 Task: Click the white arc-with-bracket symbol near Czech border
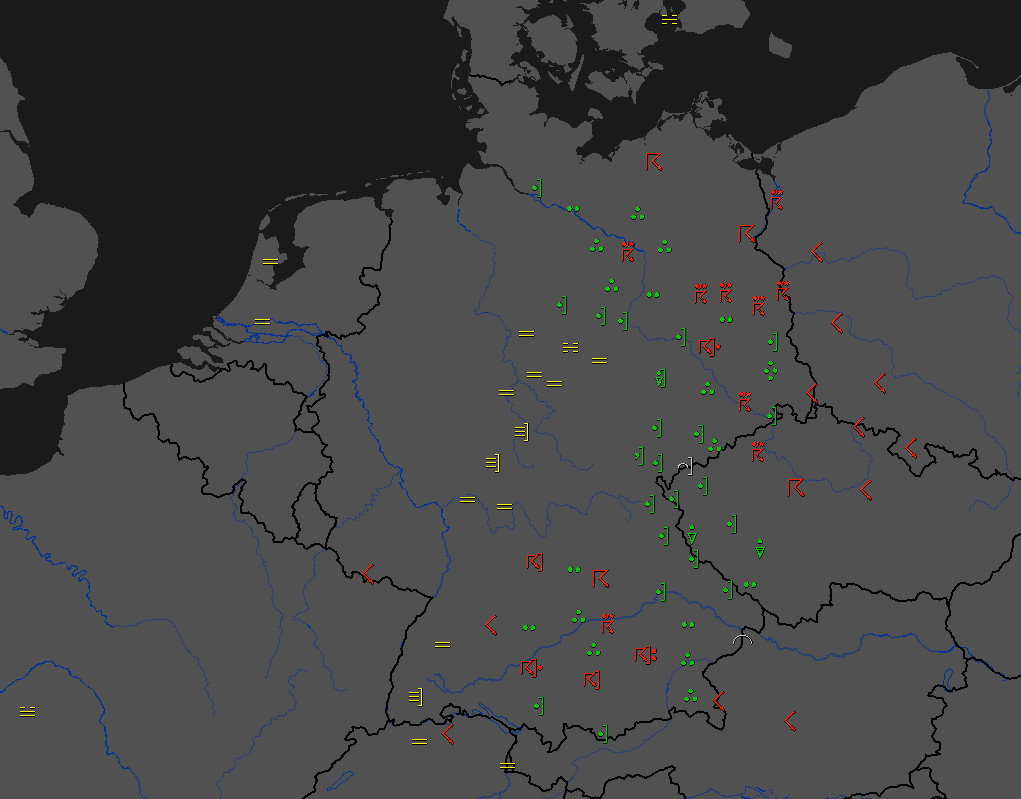(684, 466)
